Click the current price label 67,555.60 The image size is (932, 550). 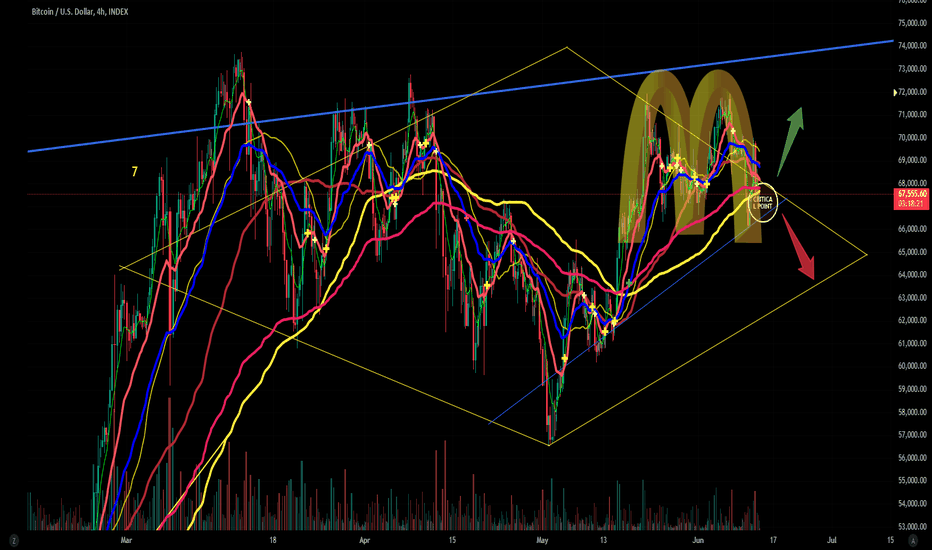tap(912, 194)
